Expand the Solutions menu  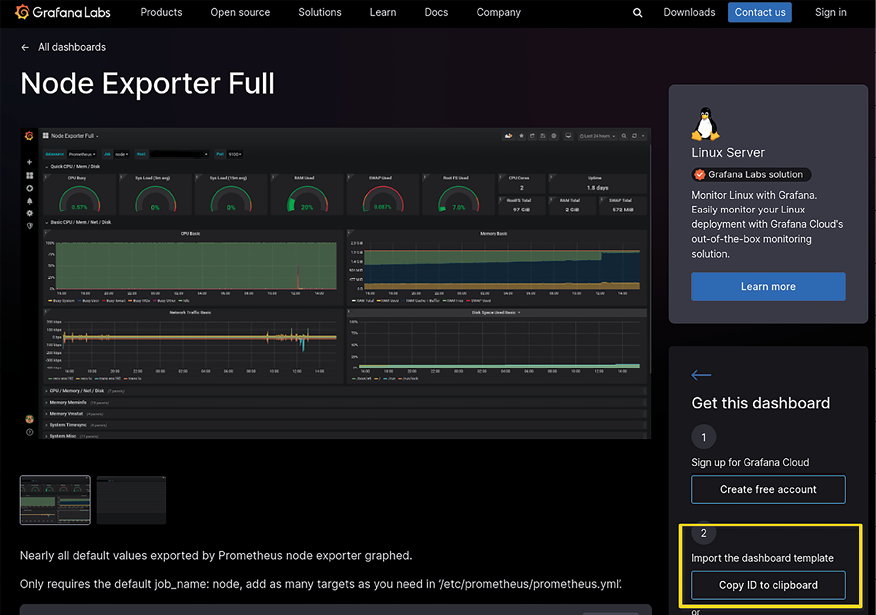point(320,12)
